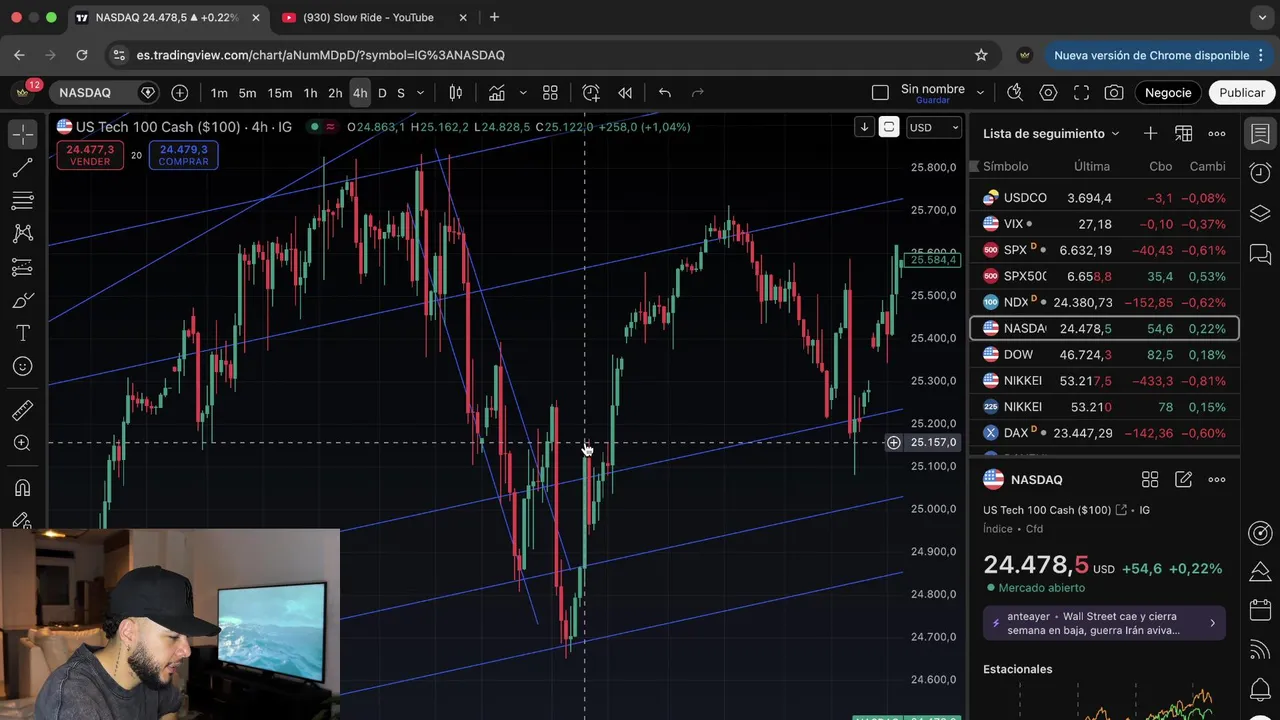Take a chart snapshot with camera icon
1280x720 pixels.
pos(1114,93)
